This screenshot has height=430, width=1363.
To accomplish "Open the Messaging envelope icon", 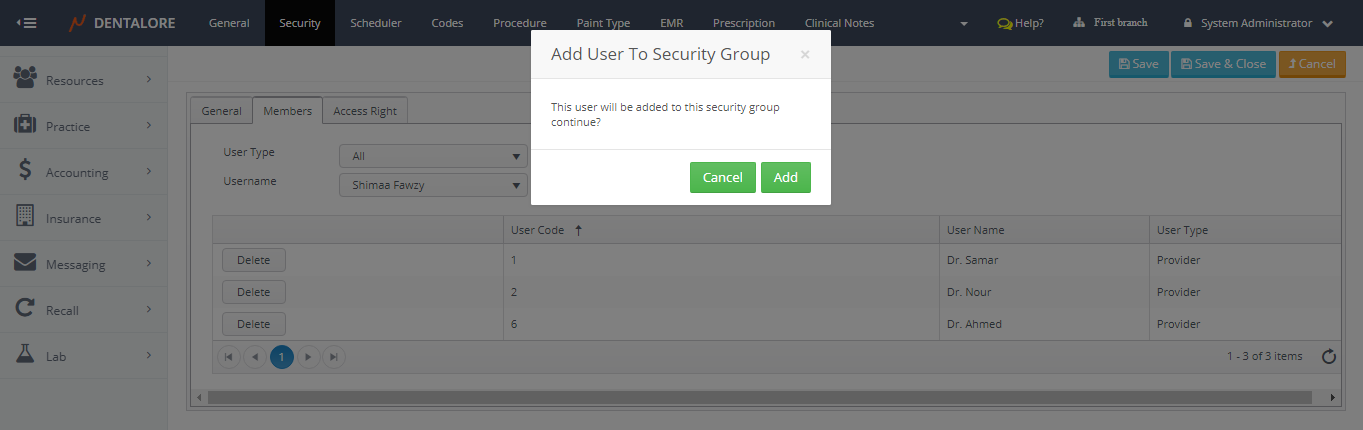I will coord(25,263).
